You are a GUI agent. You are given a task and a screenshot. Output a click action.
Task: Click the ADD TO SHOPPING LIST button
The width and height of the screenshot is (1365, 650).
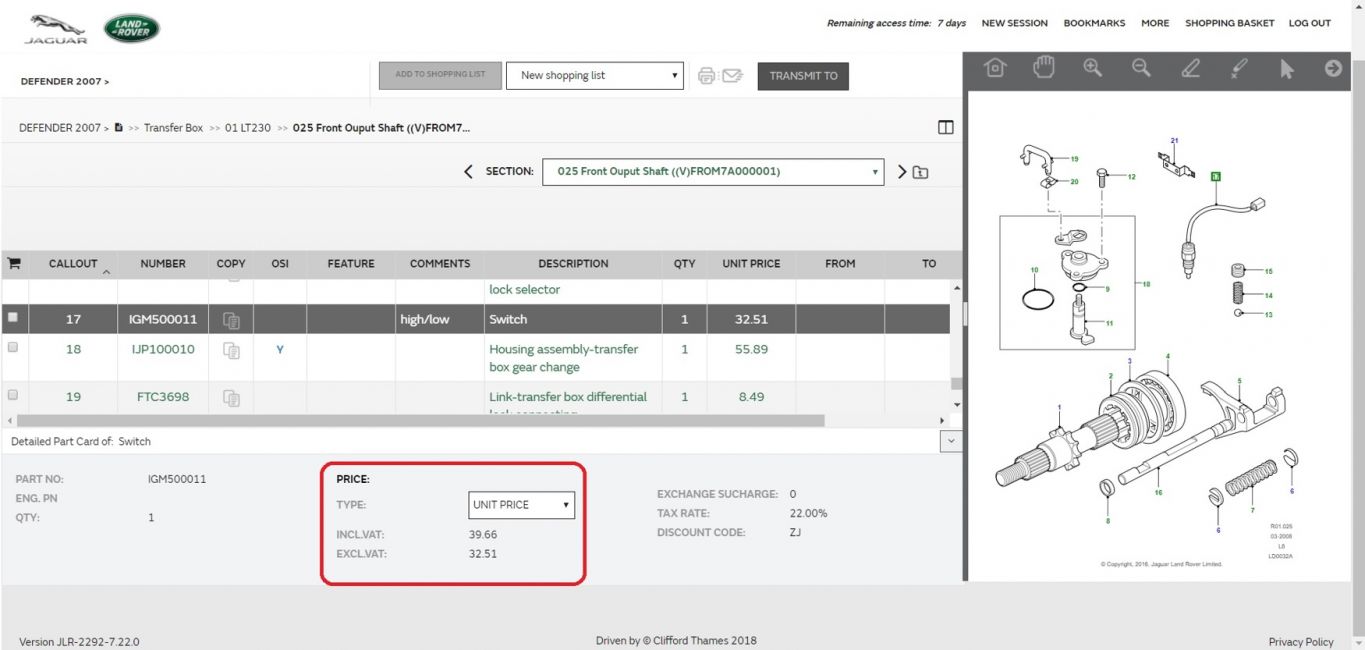click(x=440, y=75)
